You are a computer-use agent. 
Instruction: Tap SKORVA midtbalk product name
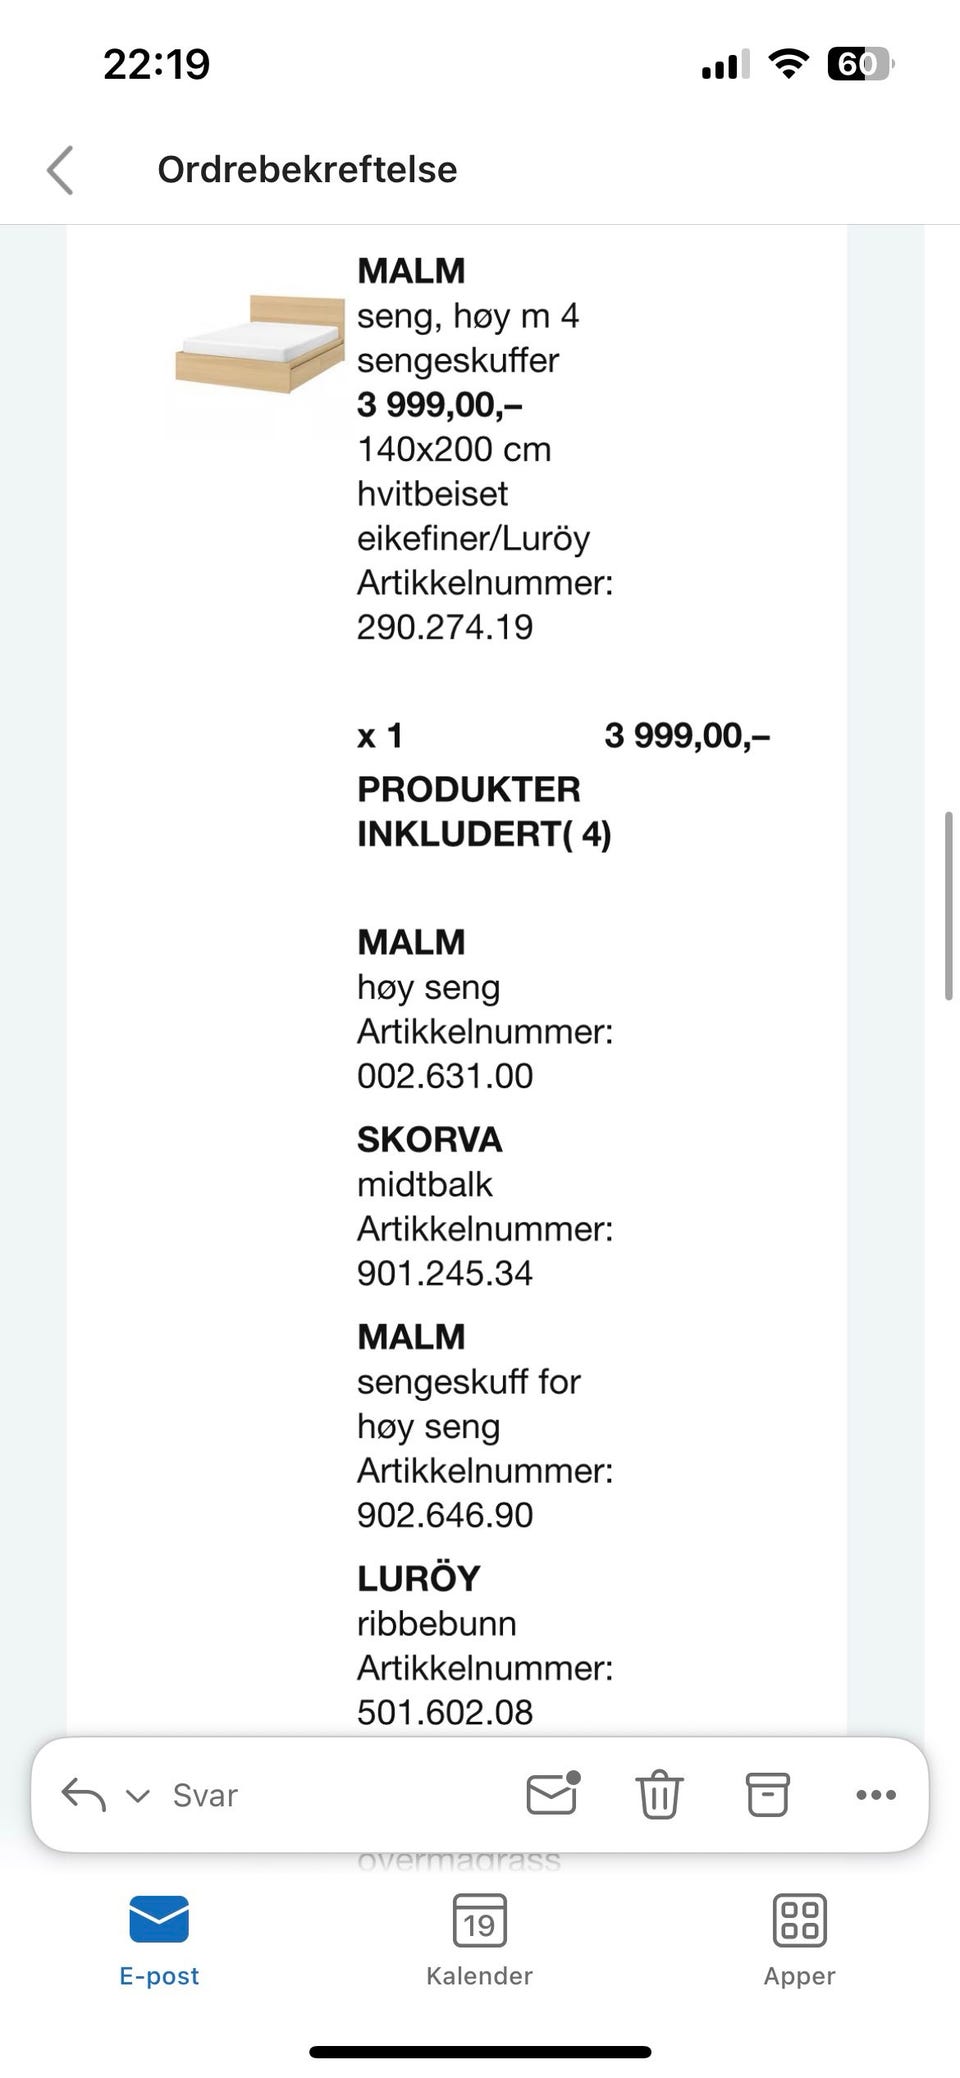430,1140
